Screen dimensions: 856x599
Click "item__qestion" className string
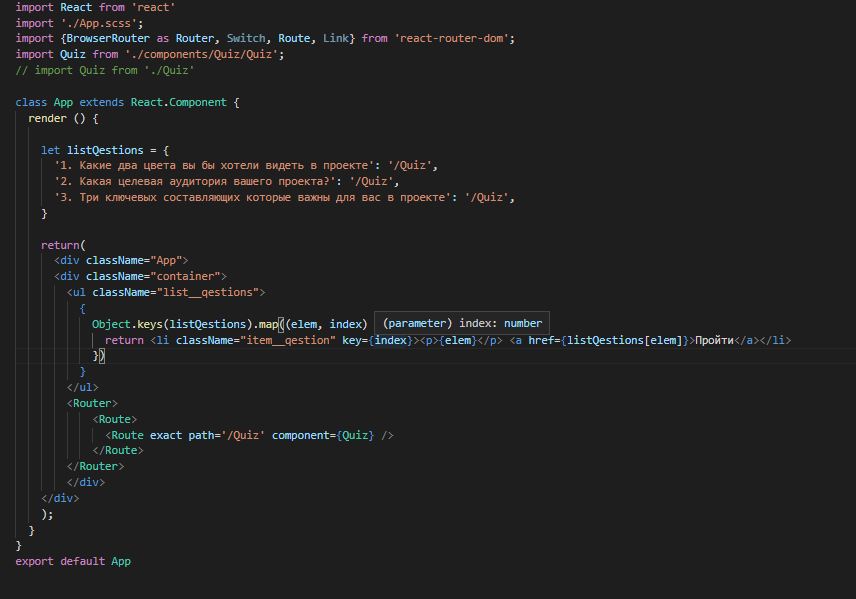coord(288,340)
